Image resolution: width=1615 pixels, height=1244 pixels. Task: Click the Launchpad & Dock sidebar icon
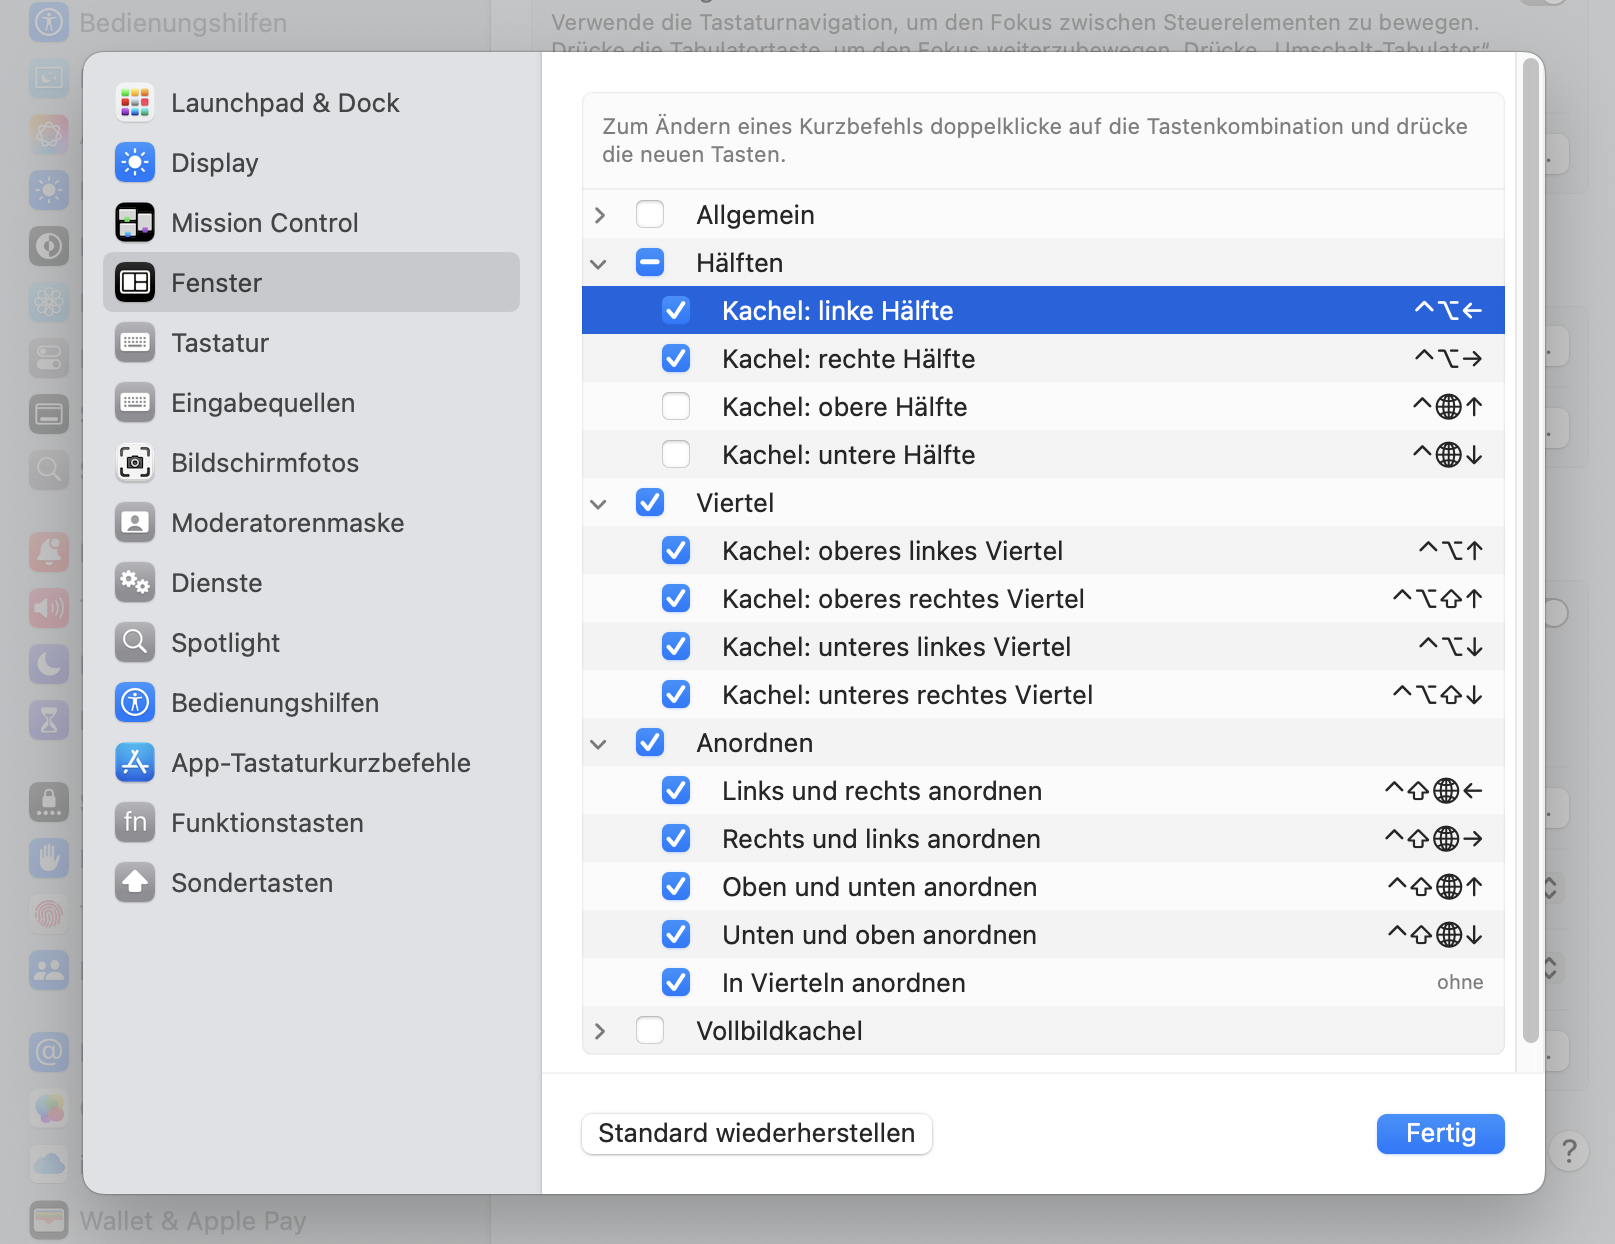coord(135,103)
